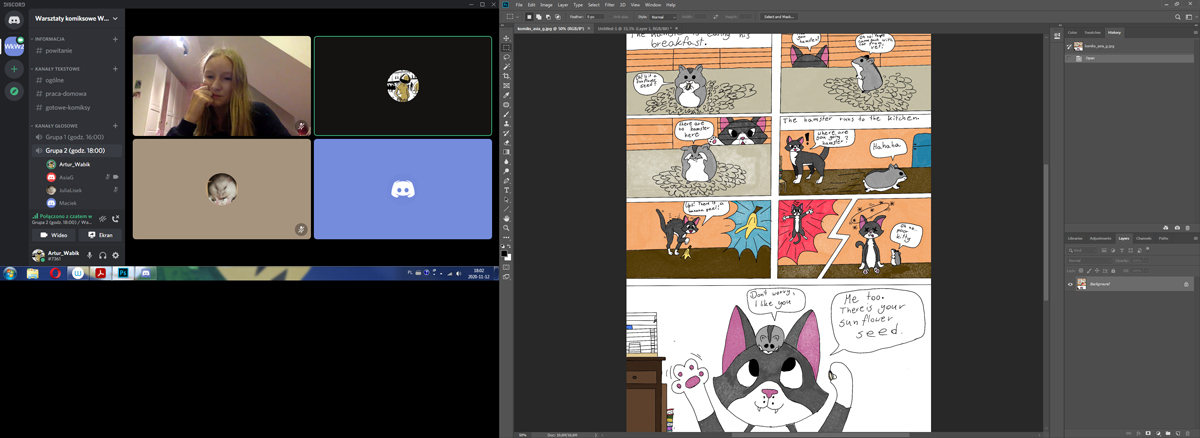1200x438 pixels.
Task: Toggle the Background layer lock icon
Action: [x=1186, y=284]
